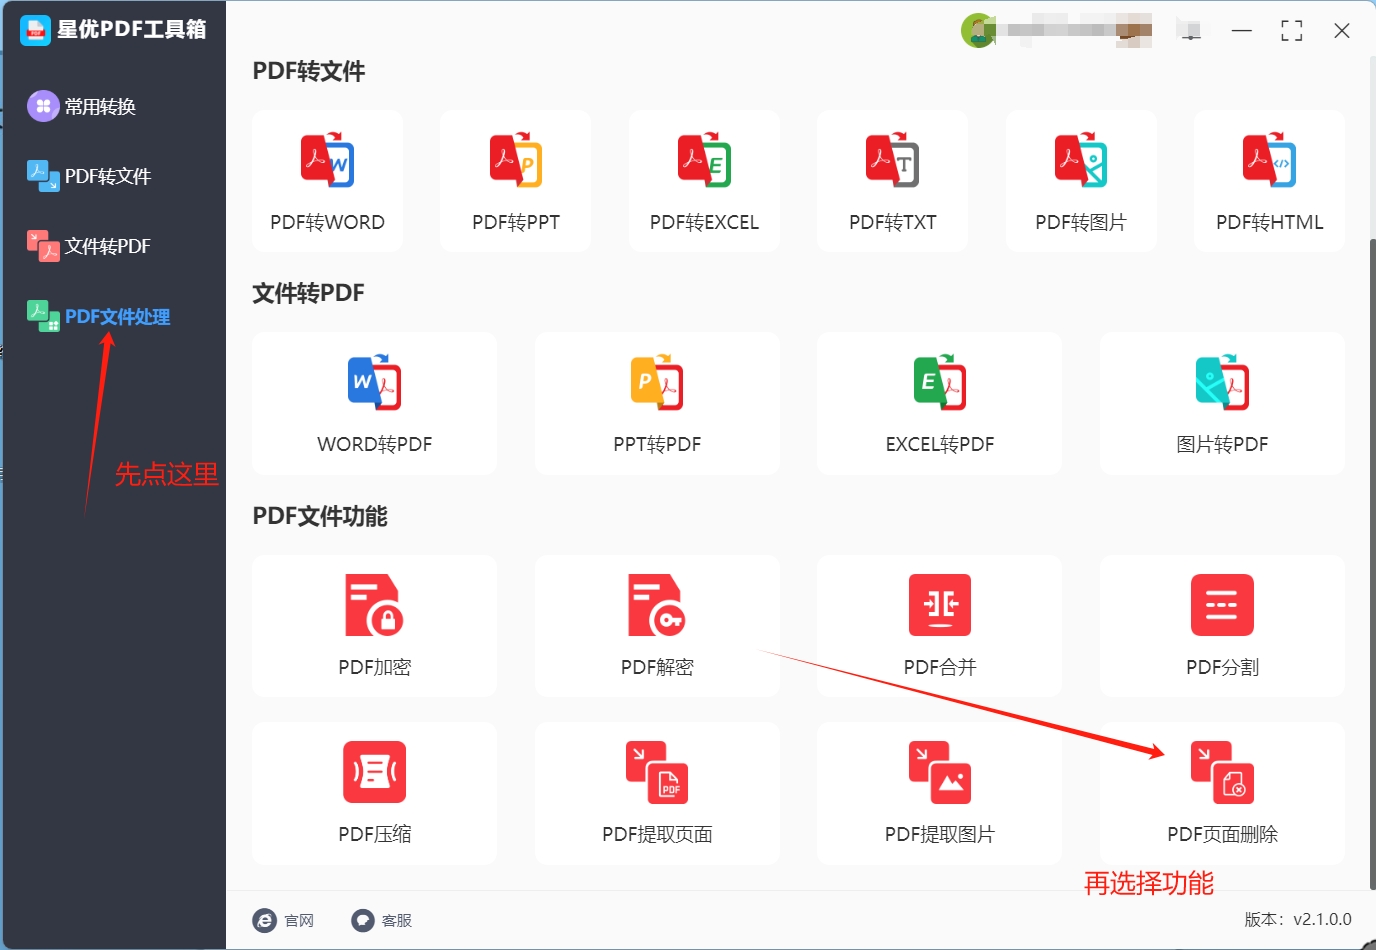Open the PDF转图片 tool
Screen dimensions: 1376x950
click(1081, 181)
